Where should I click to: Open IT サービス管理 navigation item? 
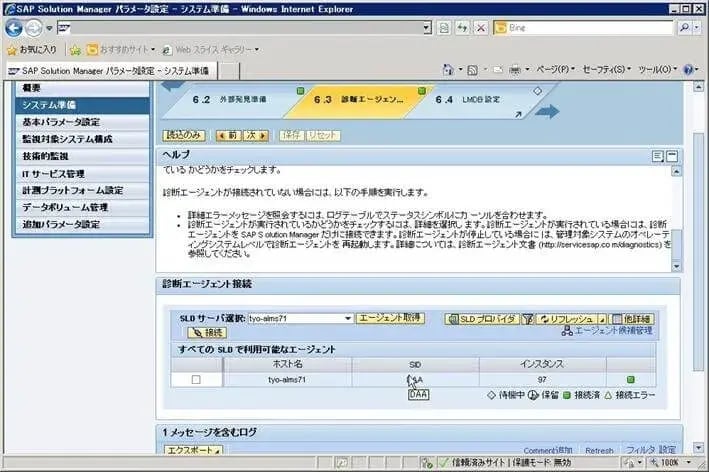(x=82, y=174)
